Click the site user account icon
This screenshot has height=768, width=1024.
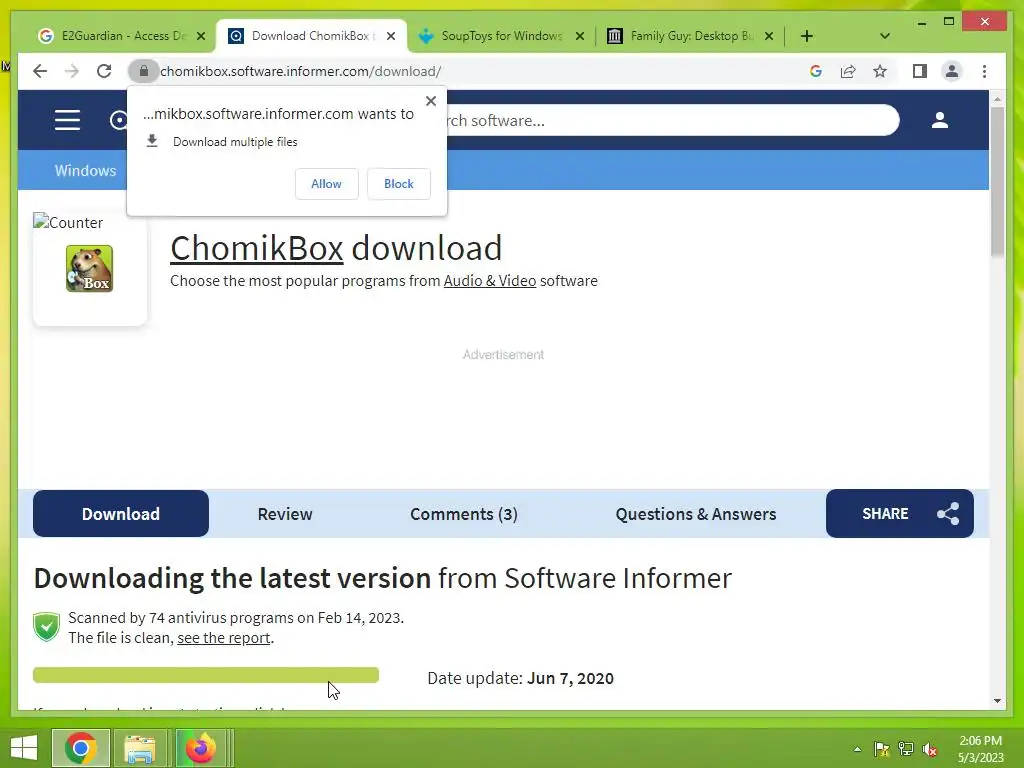[940, 120]
